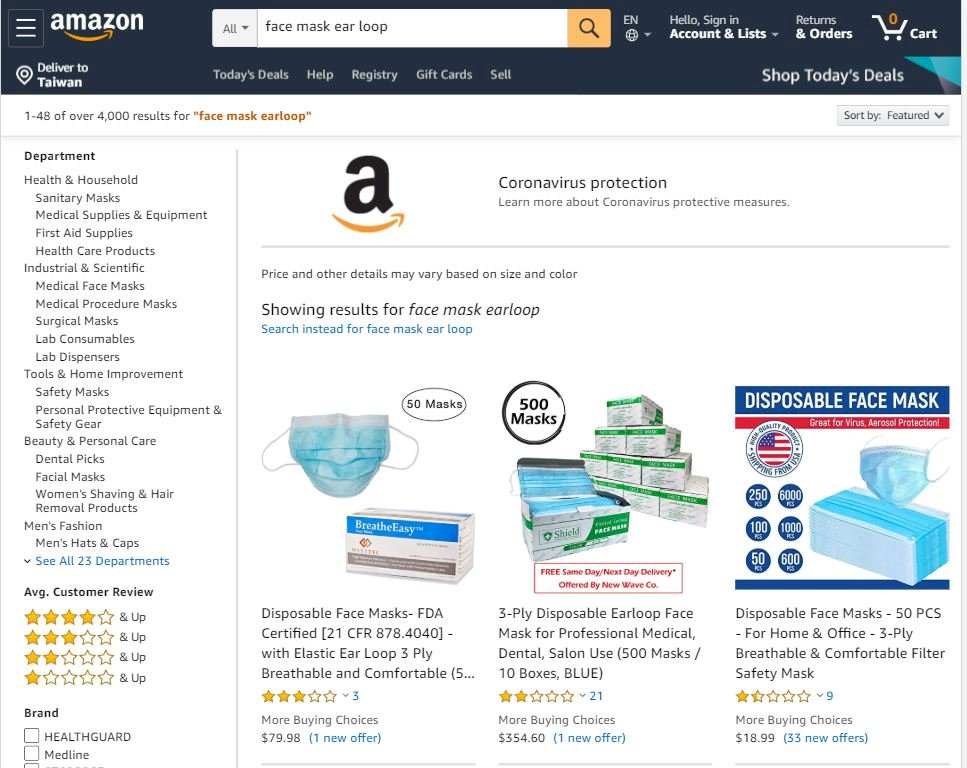Click the globe language icon
The height and width of the screenshot is (768, 967).
(x=632, y=35)
